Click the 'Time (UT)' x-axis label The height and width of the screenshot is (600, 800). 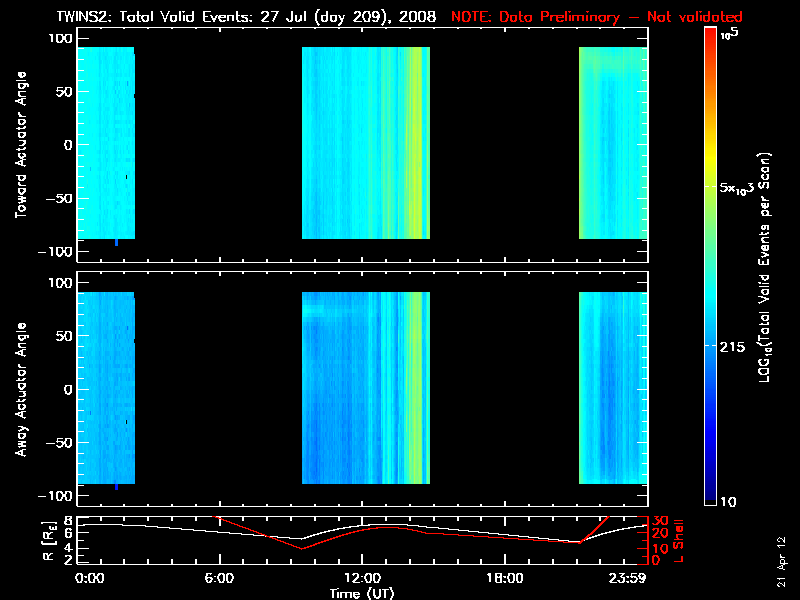tap(365, 593)
